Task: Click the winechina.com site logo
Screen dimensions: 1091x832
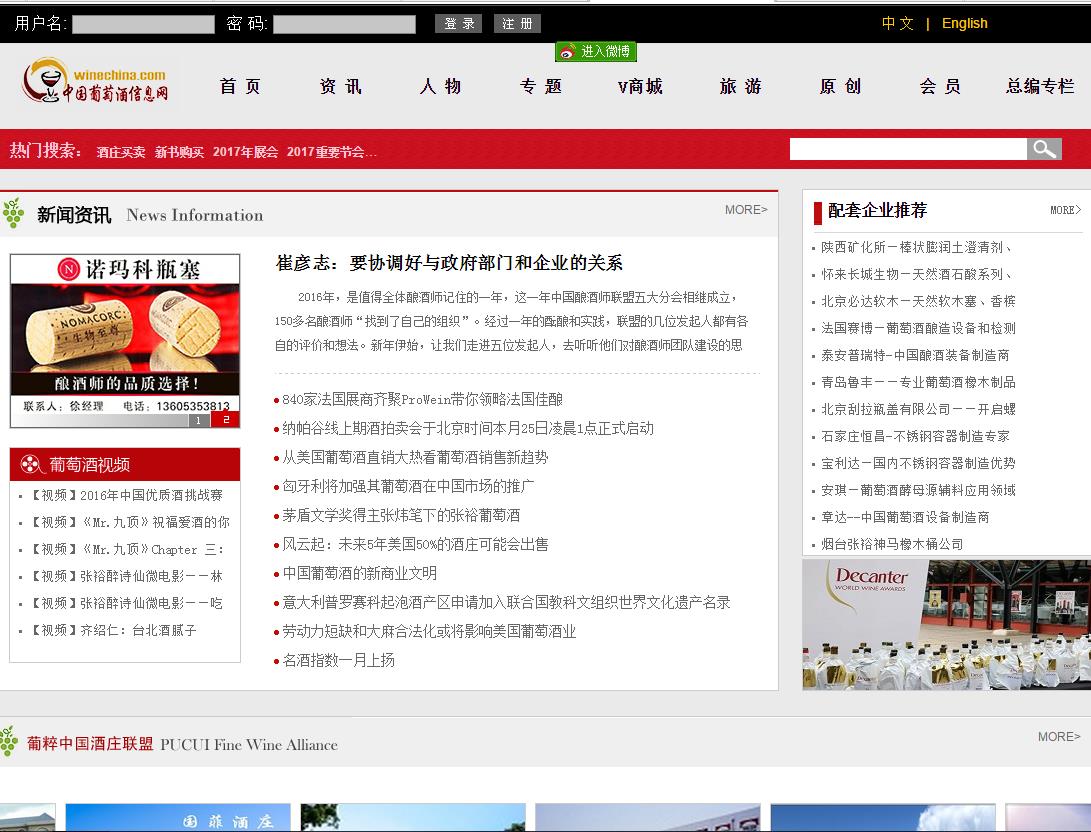Action: pyautogui.click(x=95, y=81)
